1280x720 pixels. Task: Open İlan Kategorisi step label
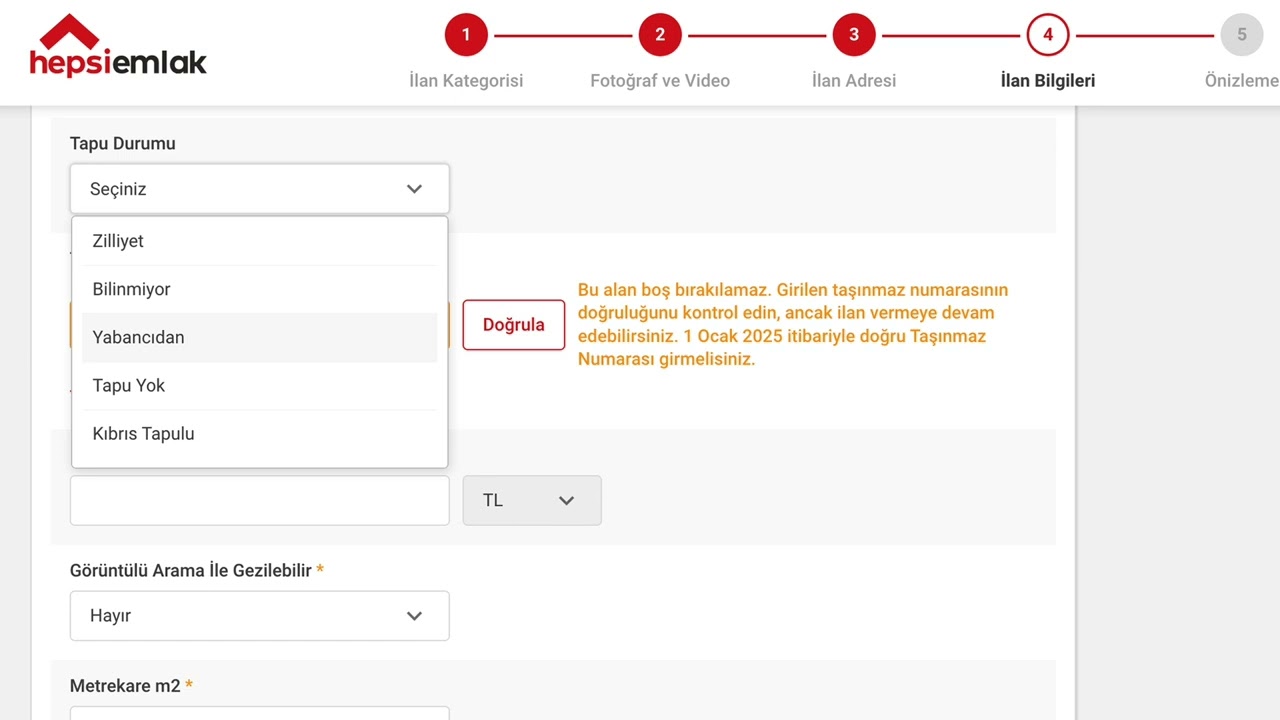(x=466, y=81)
